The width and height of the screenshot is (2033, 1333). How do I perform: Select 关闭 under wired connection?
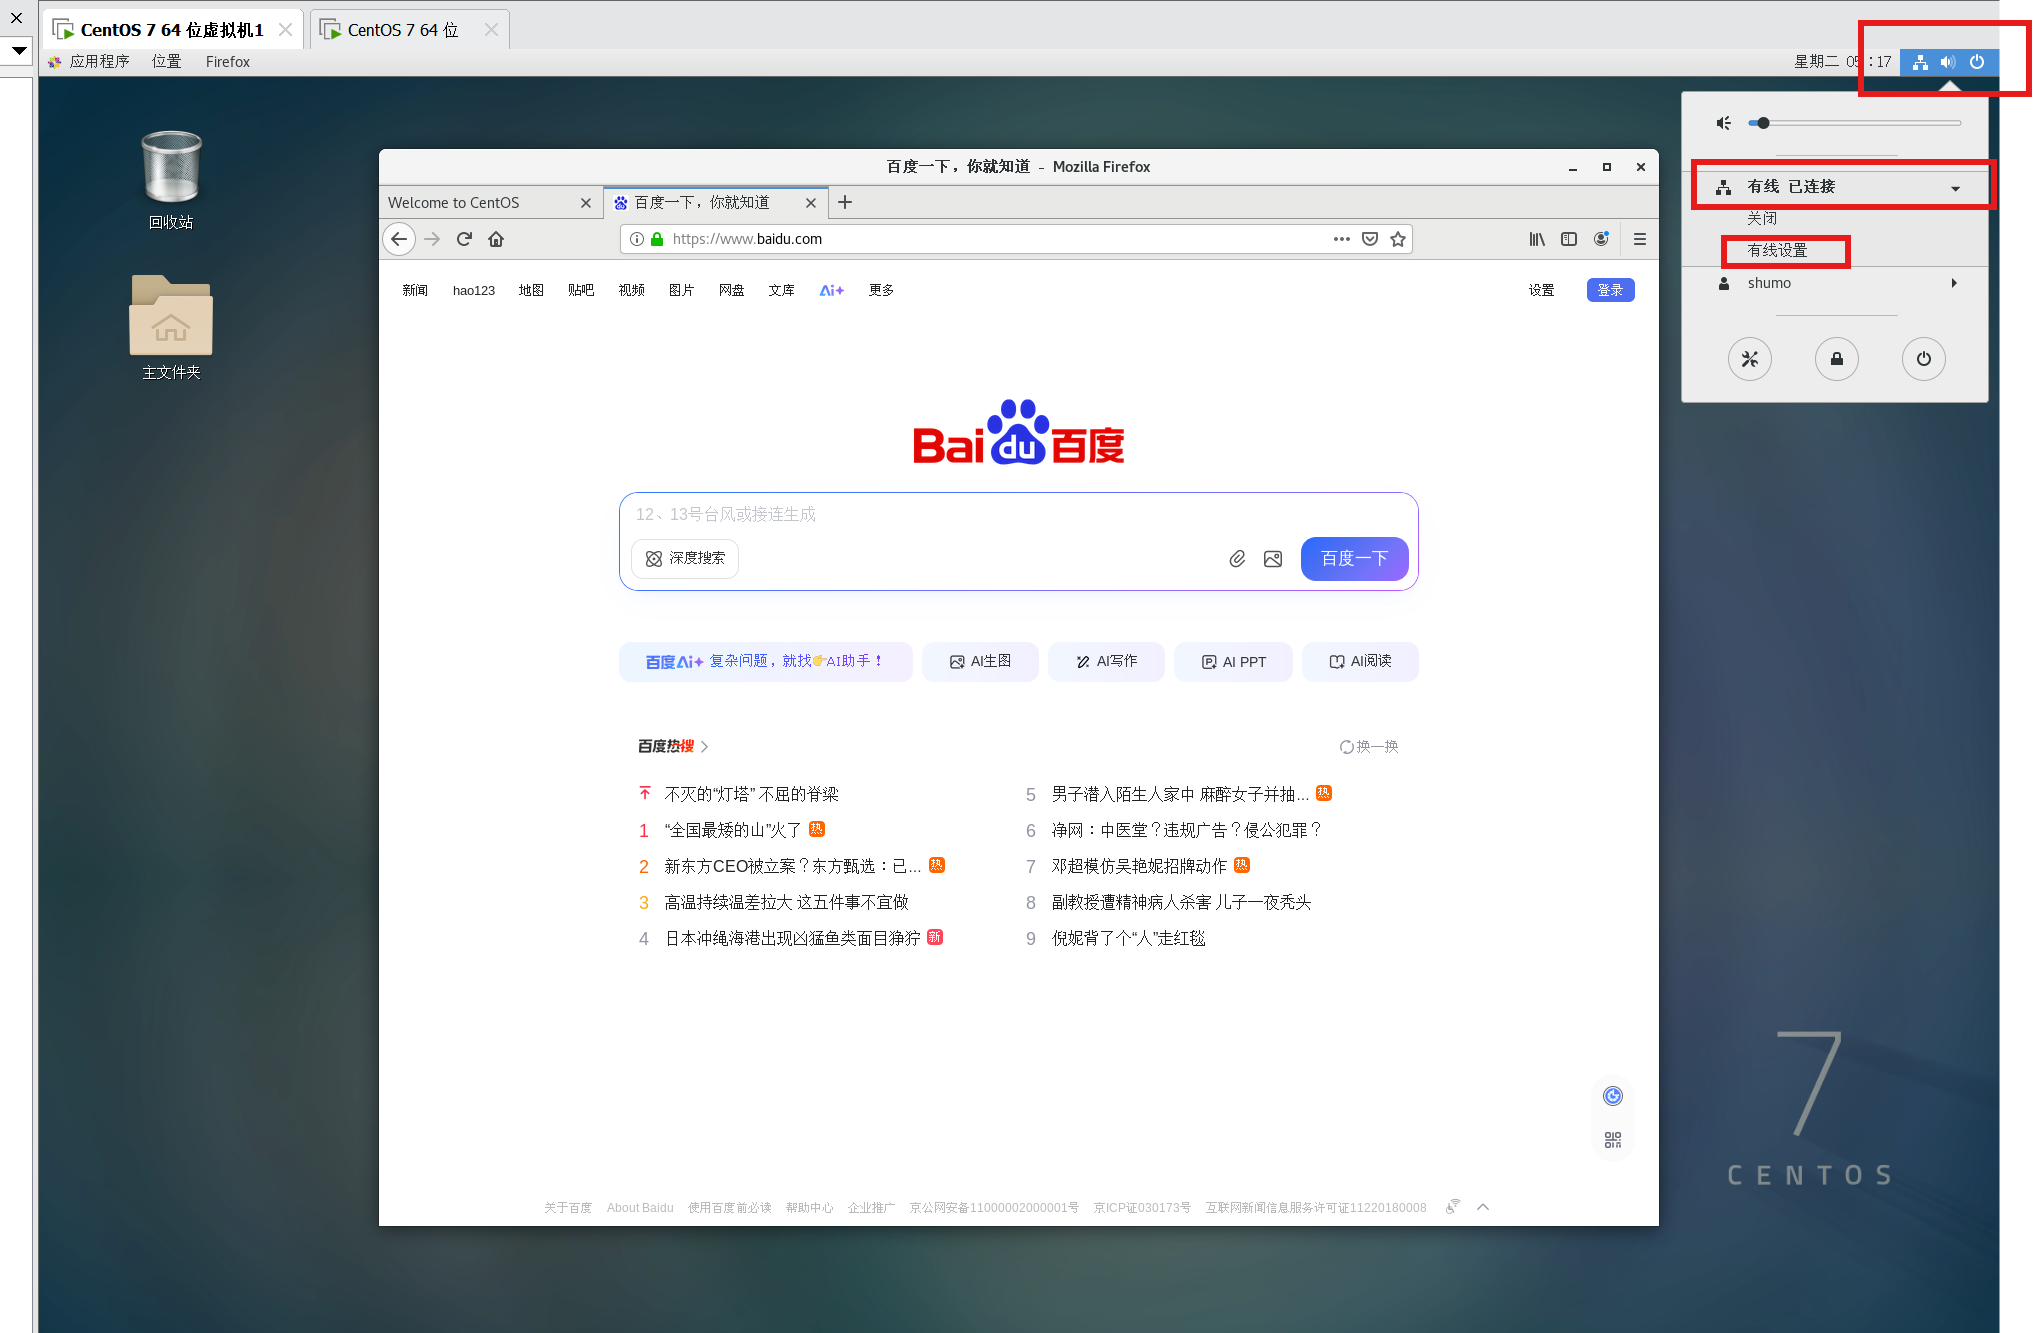click(x=1762, y=218)
